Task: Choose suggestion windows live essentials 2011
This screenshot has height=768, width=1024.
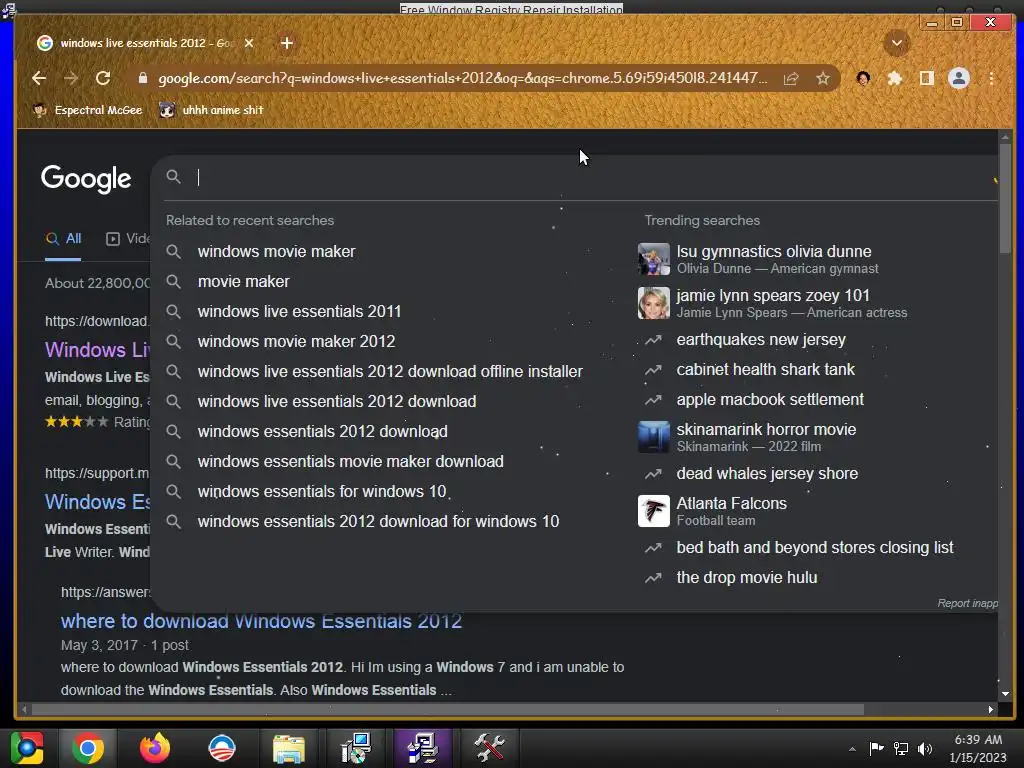Action: coord(299,312)
